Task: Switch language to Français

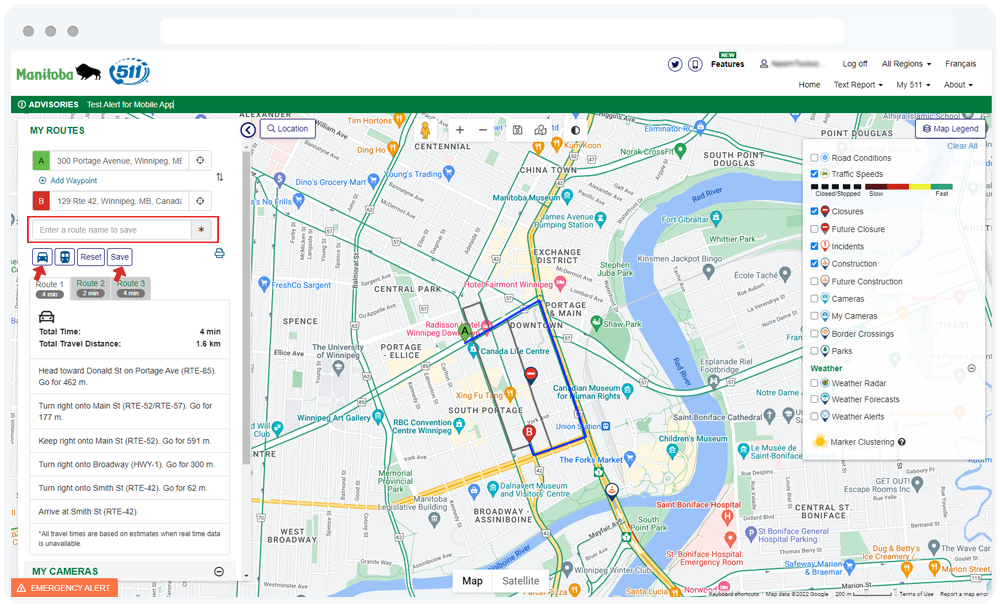Action: pos(960,64)
